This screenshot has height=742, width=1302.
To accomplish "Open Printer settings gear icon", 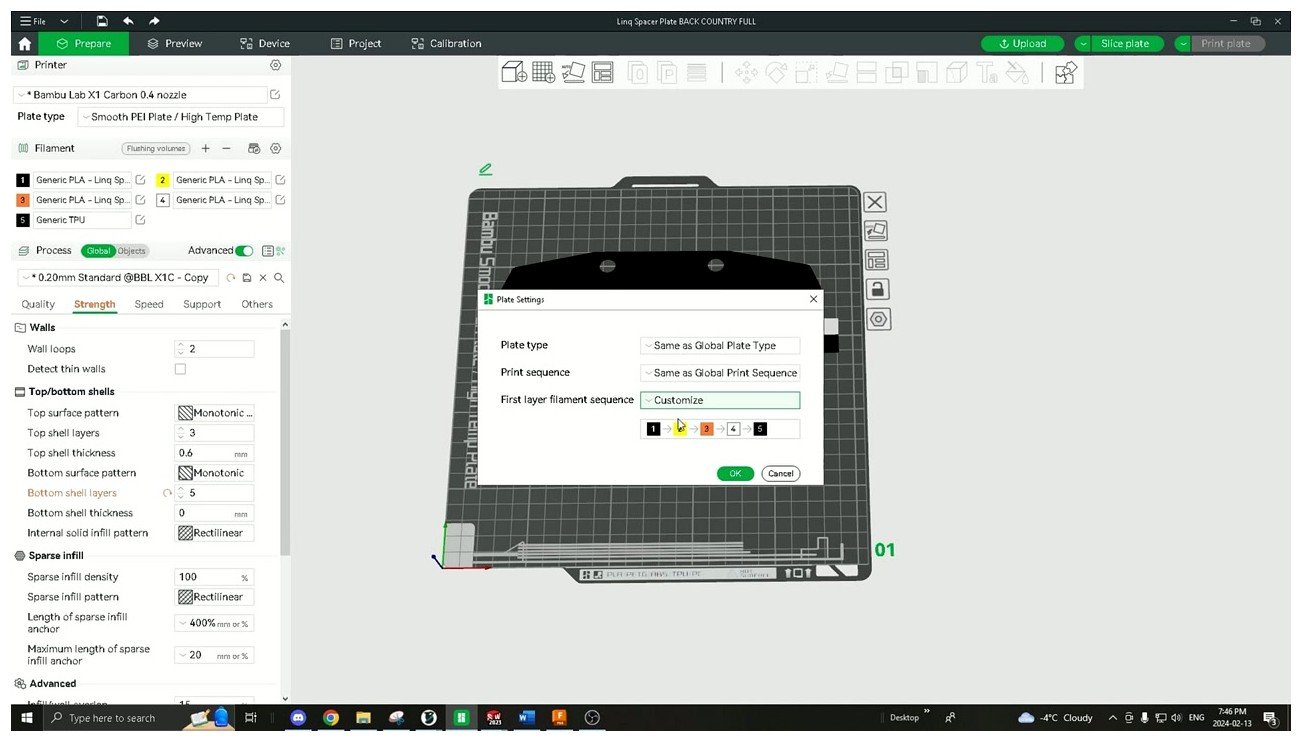I will click(x=275, y=65).
